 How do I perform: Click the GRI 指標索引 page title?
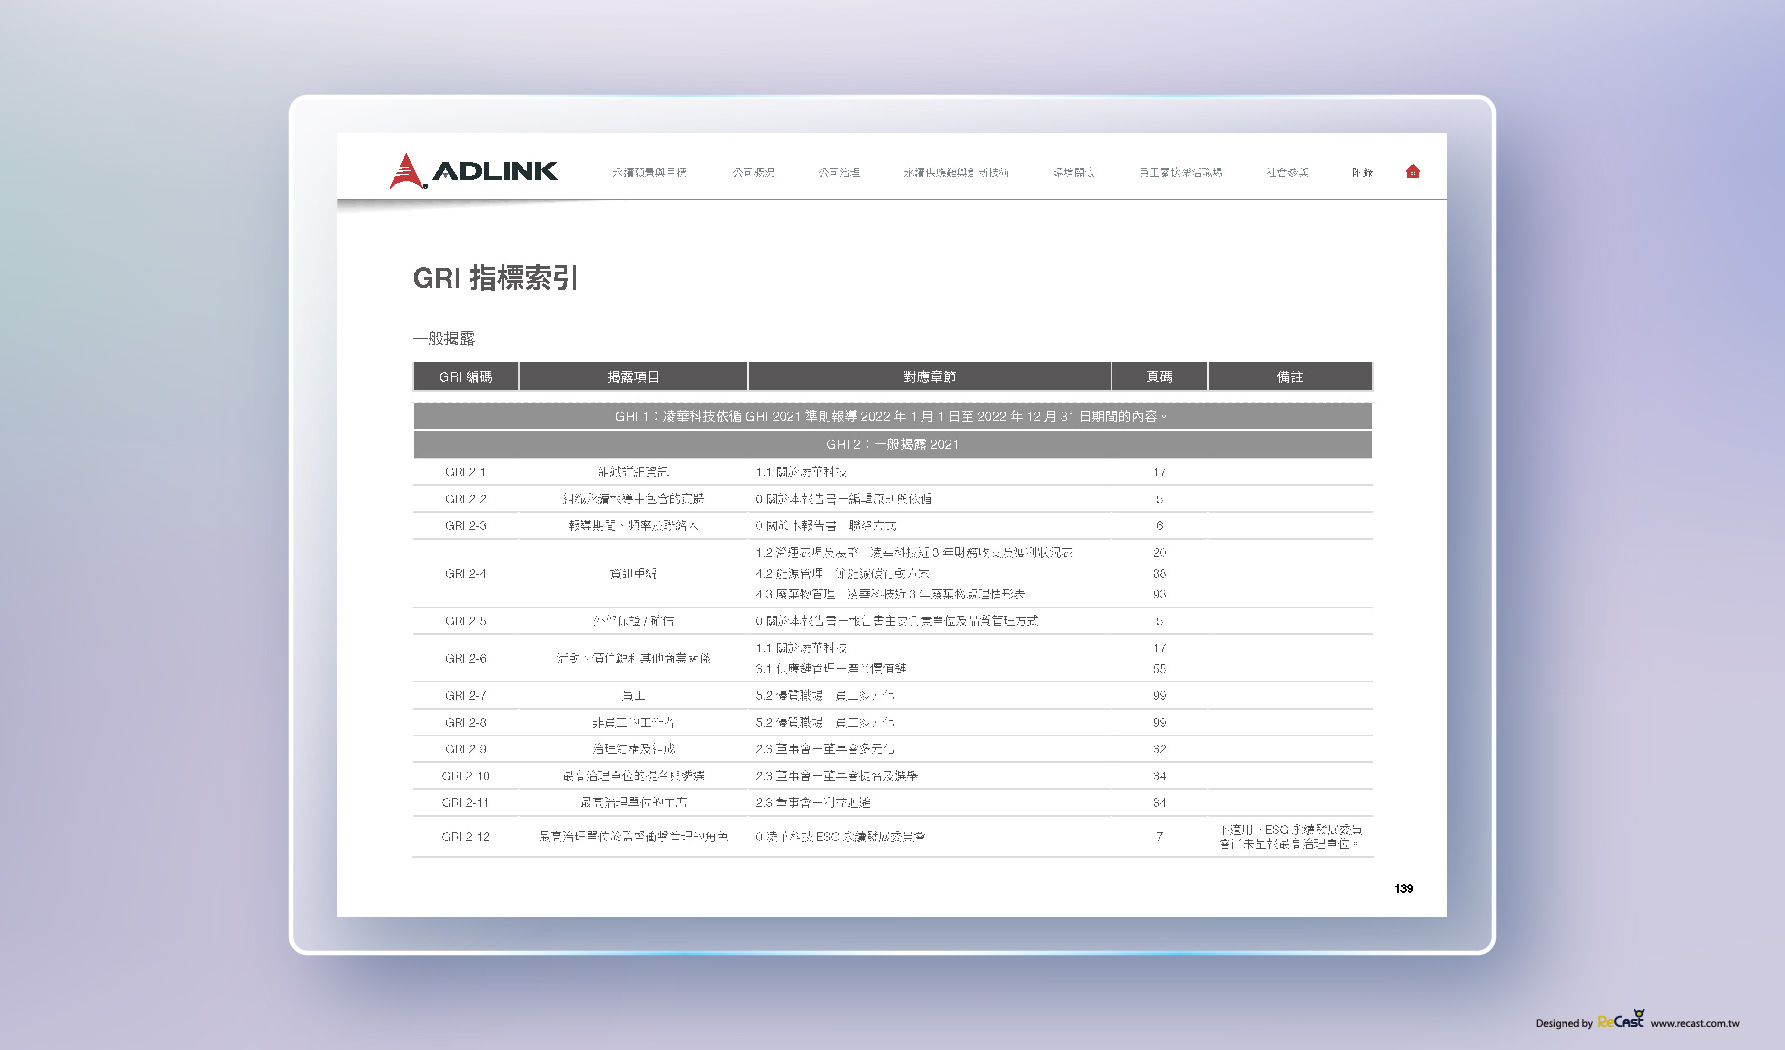[x=496, y=278]
